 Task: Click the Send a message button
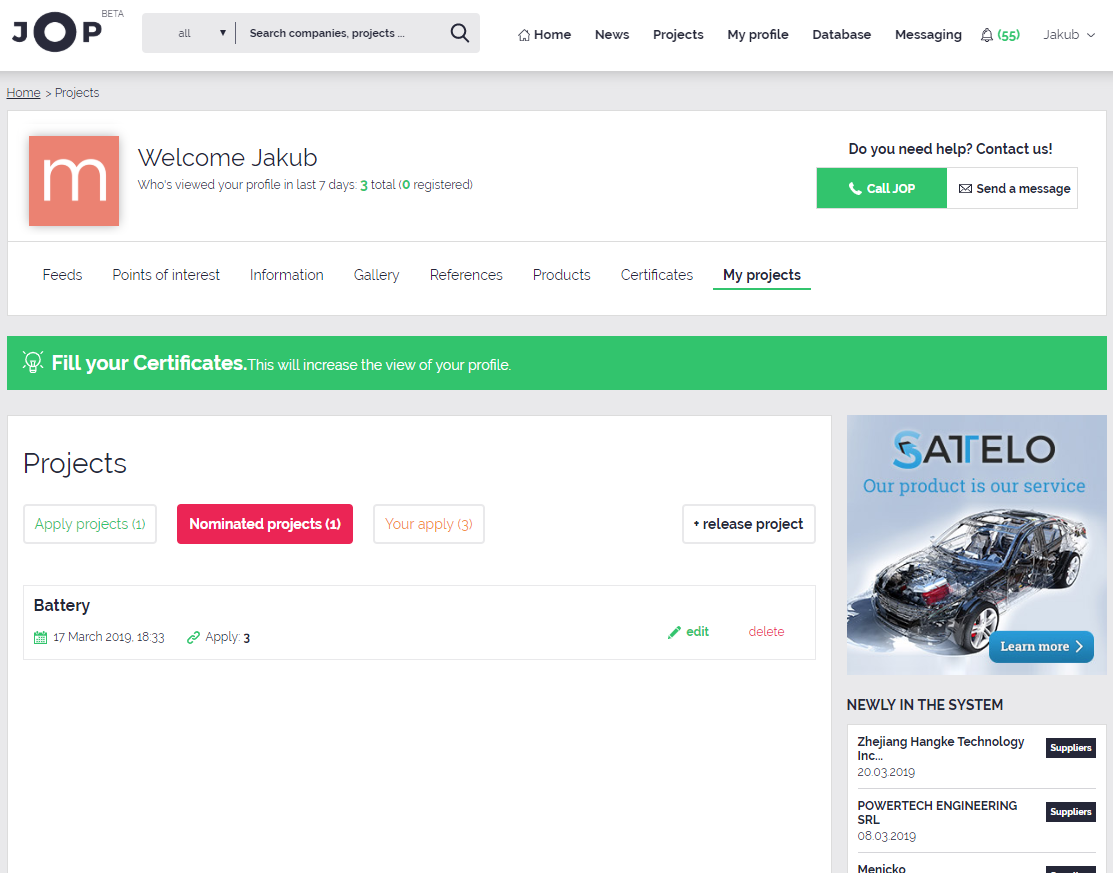[1012, 188]
